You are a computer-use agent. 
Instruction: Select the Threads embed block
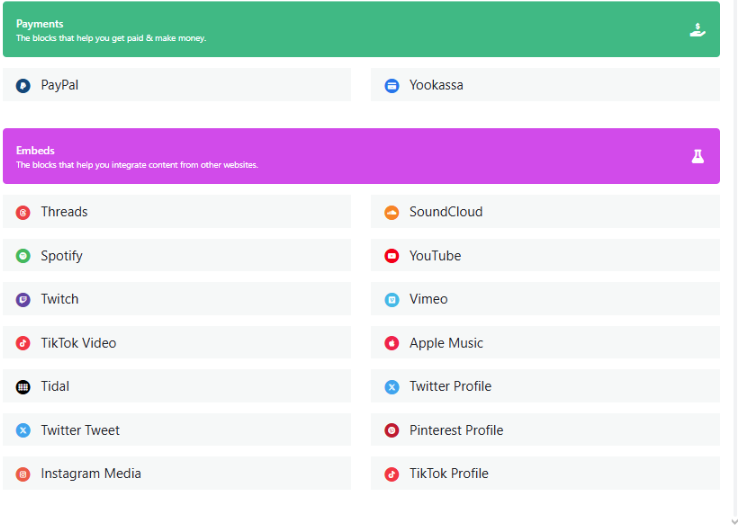[x=177, y=211]
